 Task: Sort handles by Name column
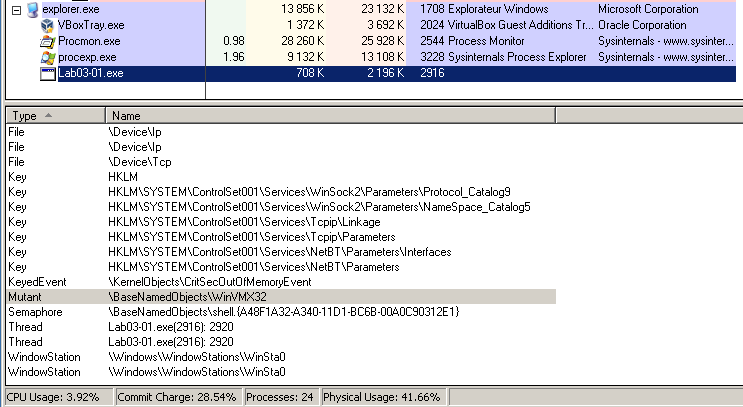300,116
